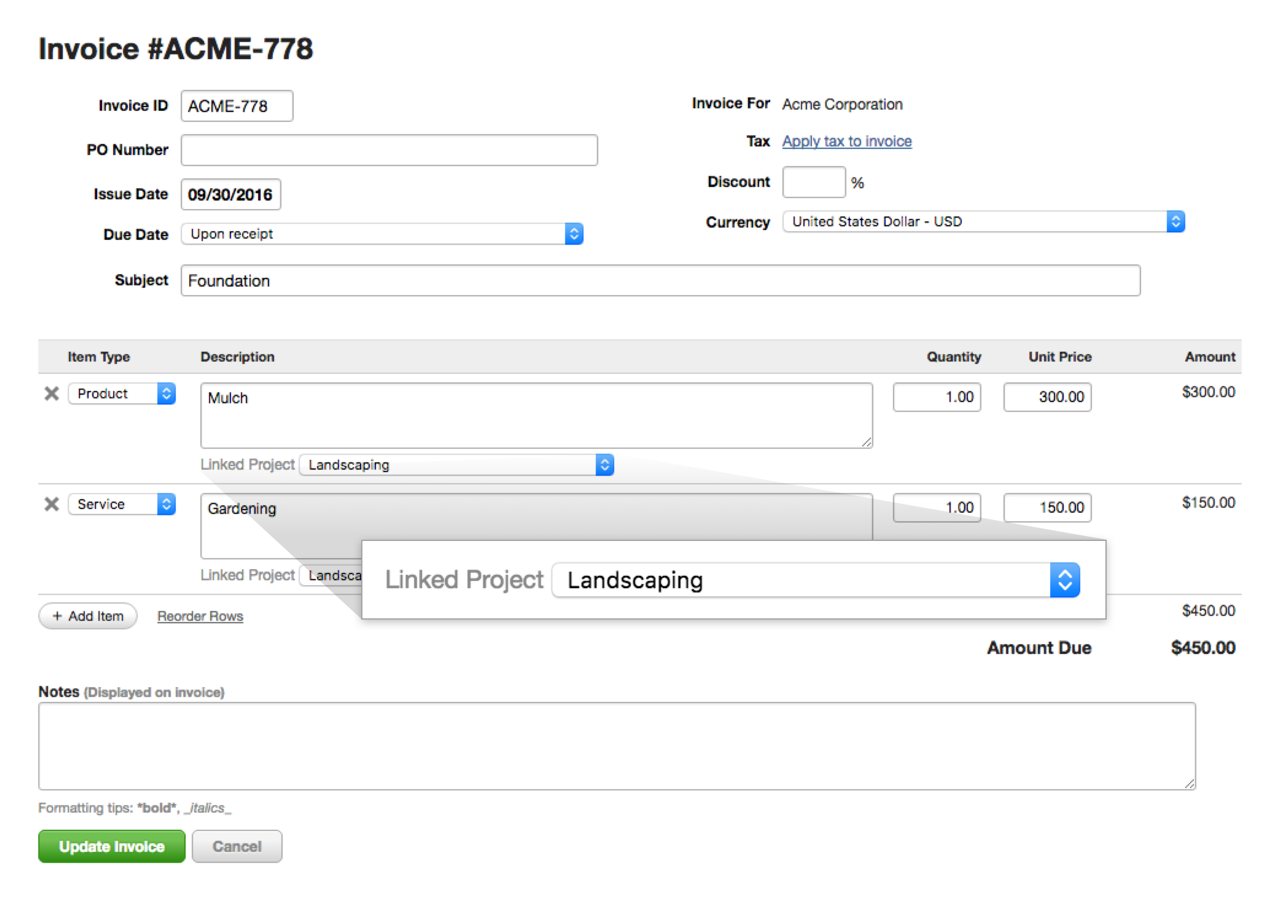Click the 300.00 unit price field
Screen dimensions: 1280x900
tap(1048, 397)
